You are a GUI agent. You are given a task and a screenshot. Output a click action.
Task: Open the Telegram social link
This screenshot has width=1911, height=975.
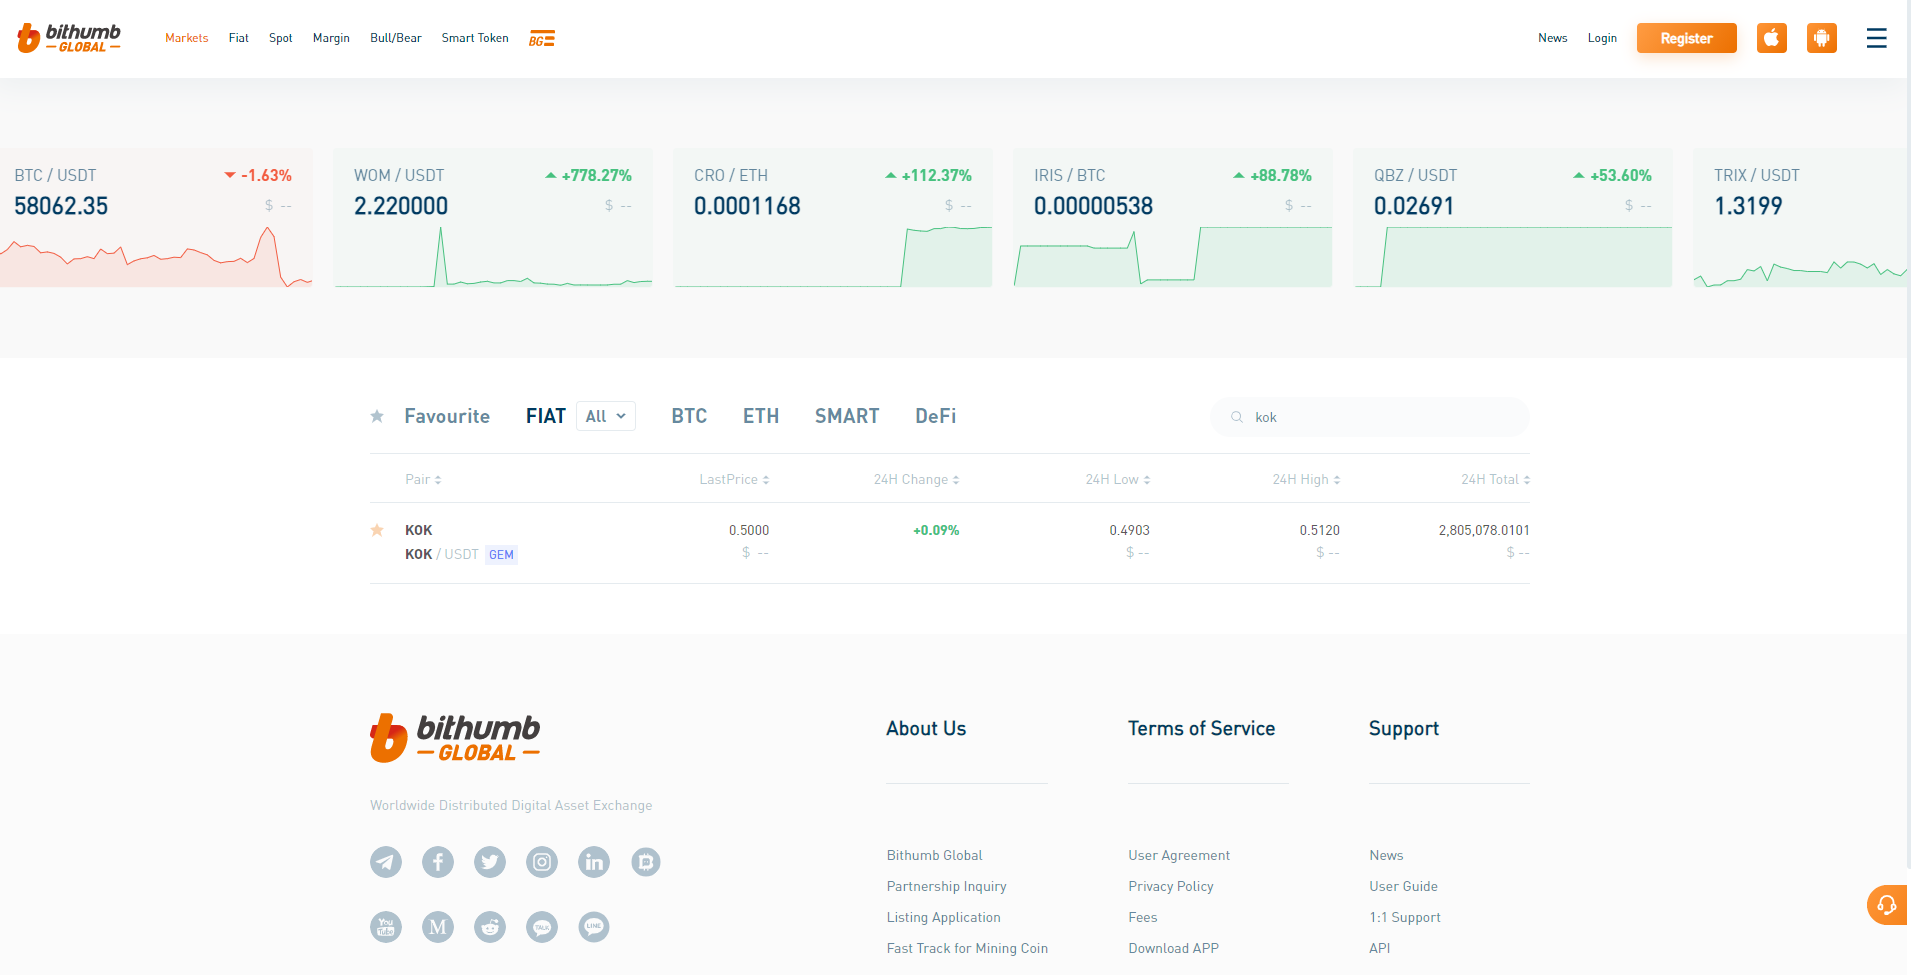point(386,862)
